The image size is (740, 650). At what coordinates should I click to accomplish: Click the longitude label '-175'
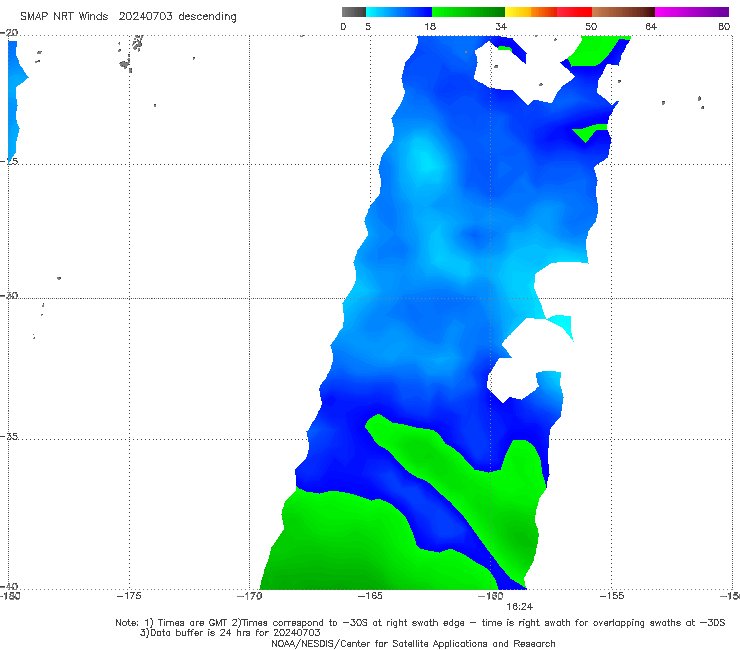coord(129,596)
